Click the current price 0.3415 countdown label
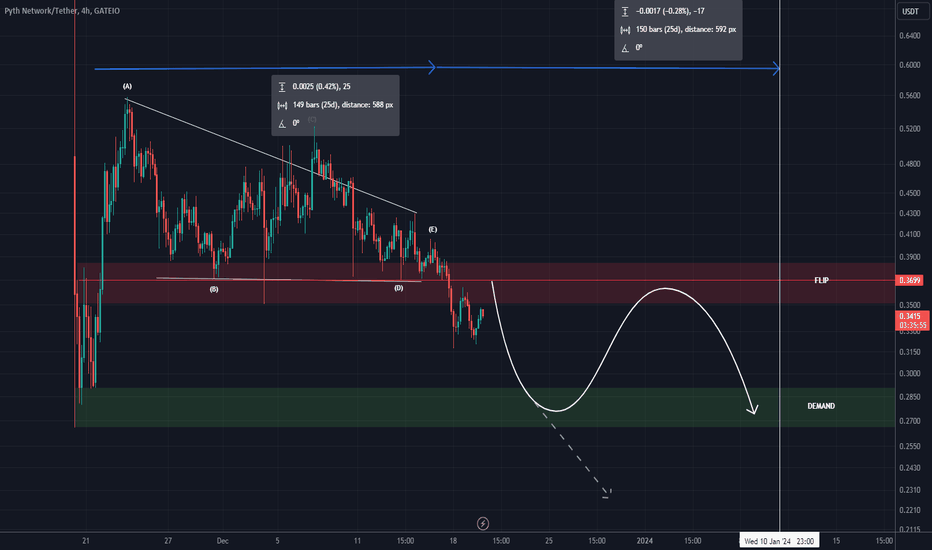The image size is (932, 550). pyautogui.click(x=912, y=320)
